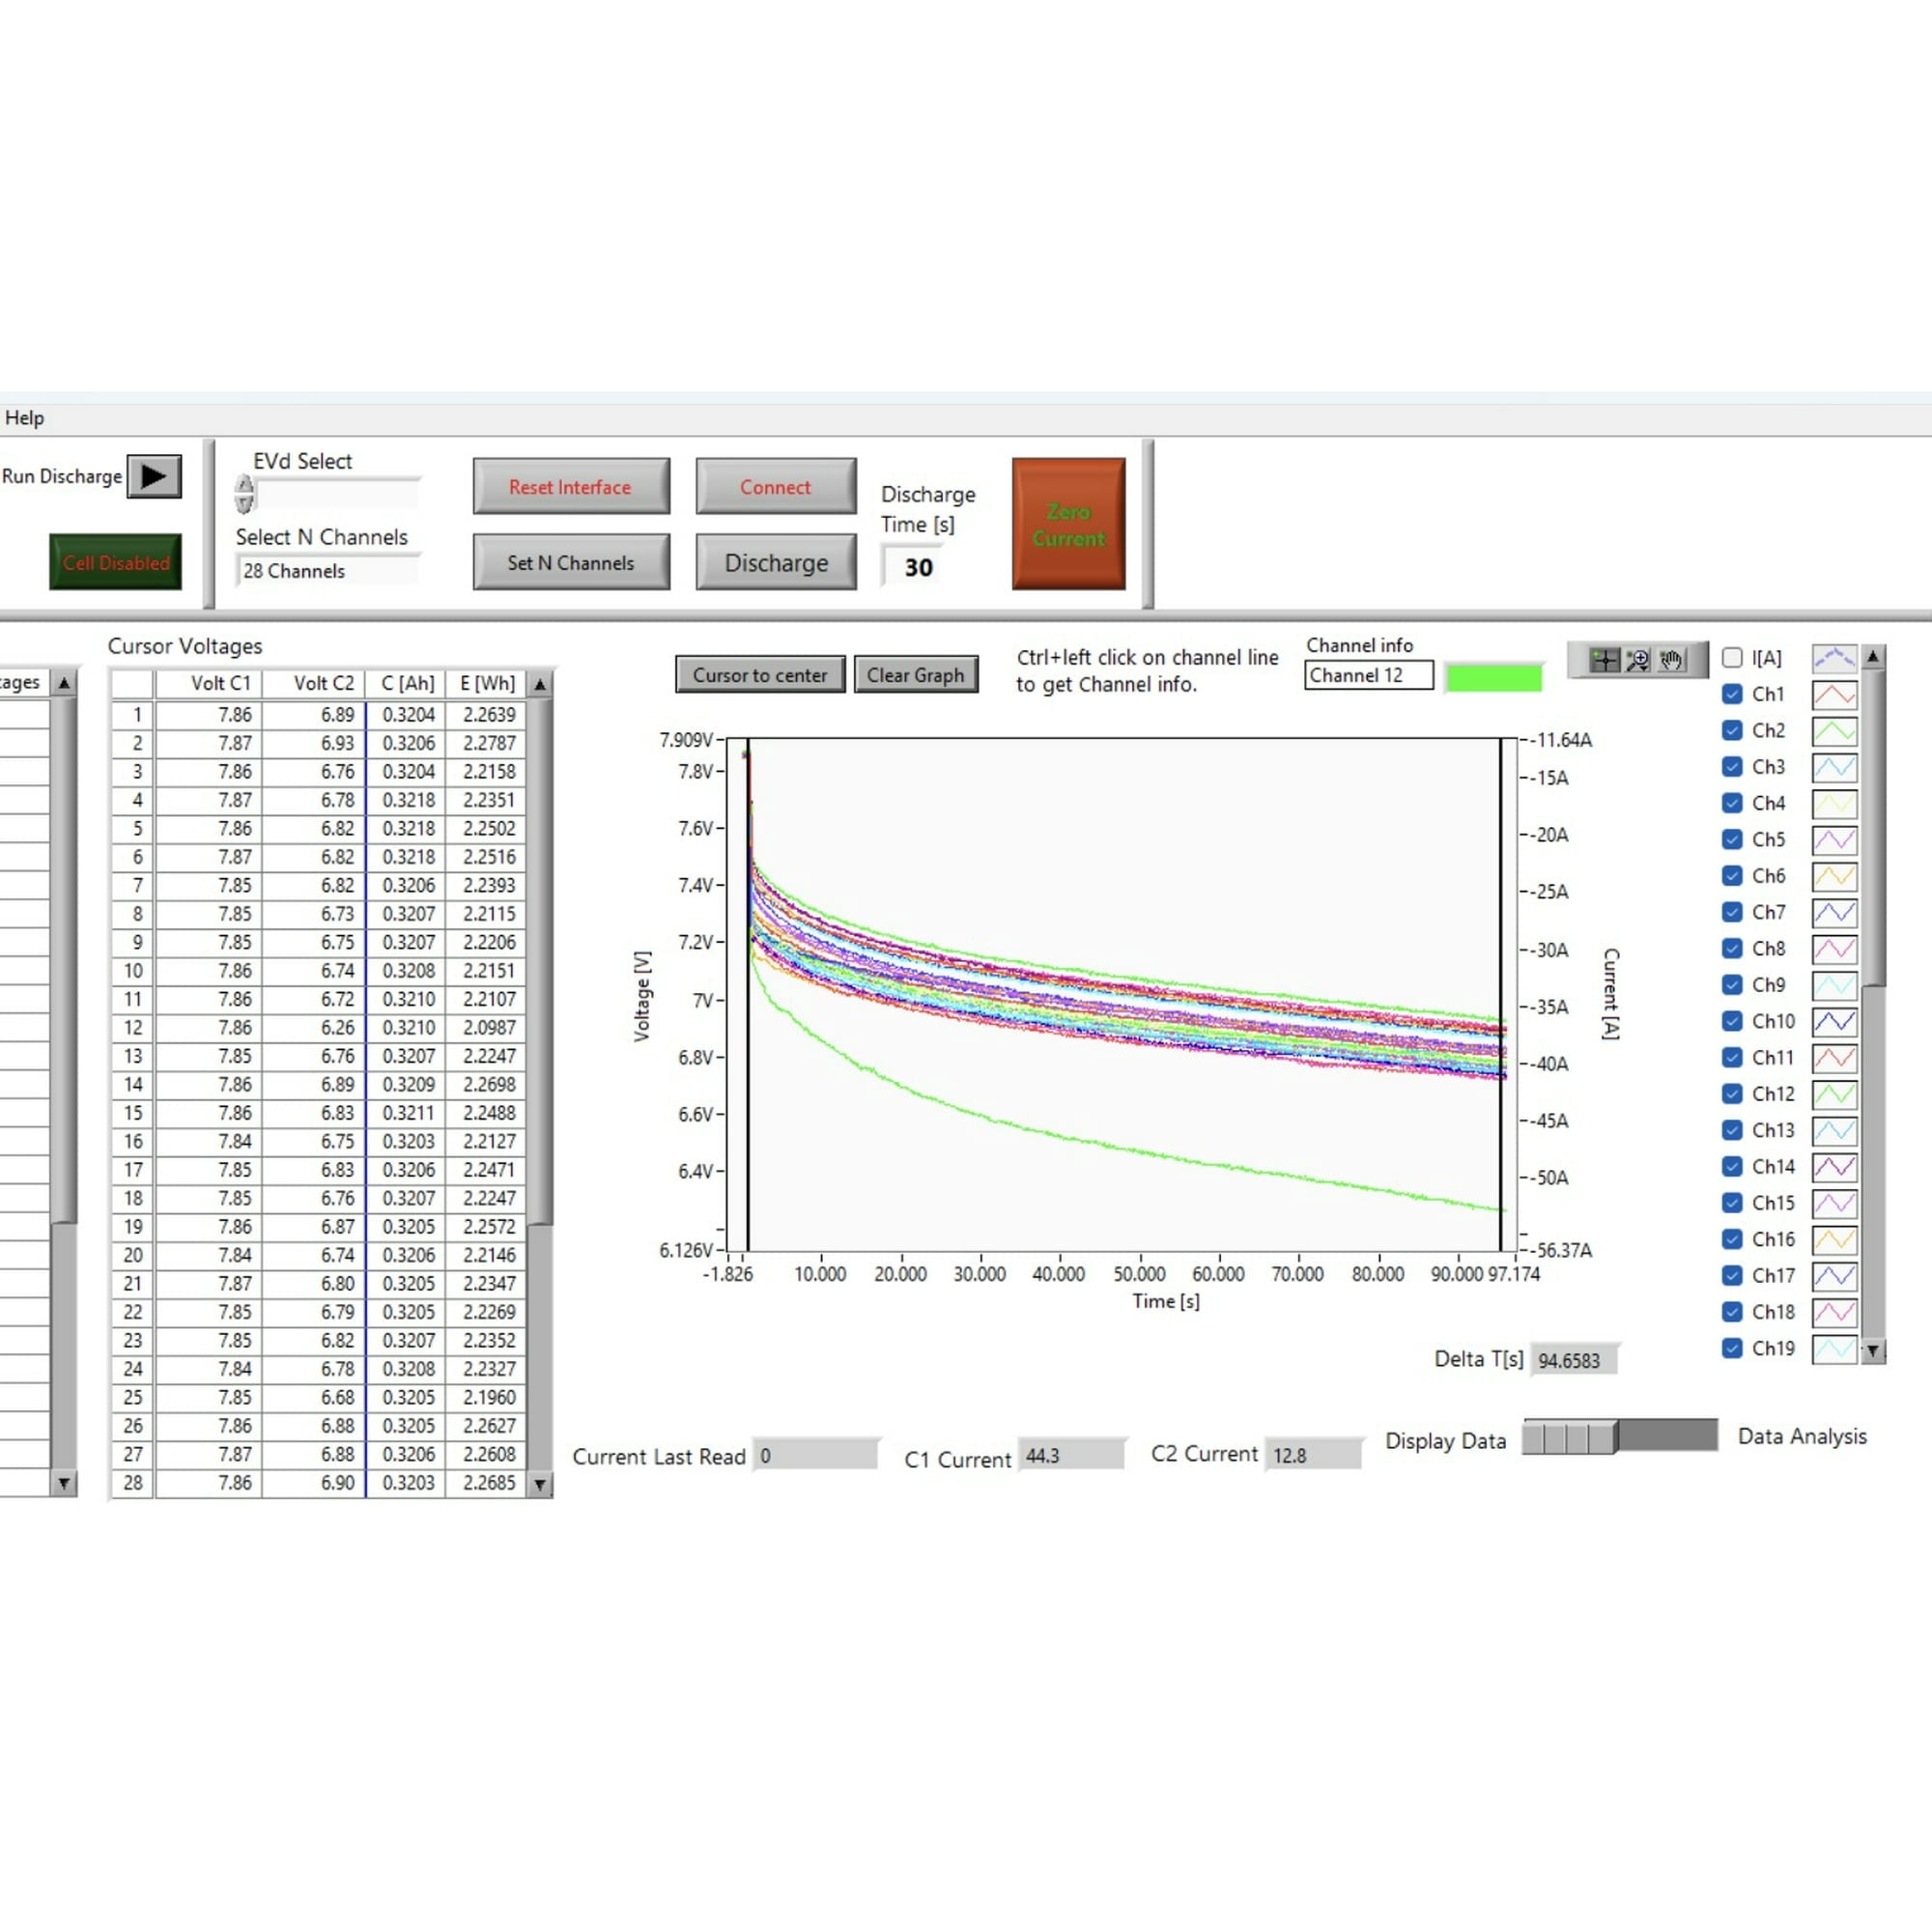Select the graph cursor crosshair tool
This screenshot has width=1932, height=1932.
1604,660
